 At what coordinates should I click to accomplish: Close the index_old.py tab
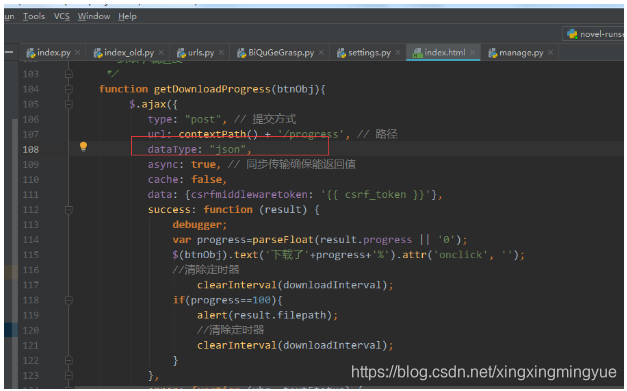click(161, 53)
